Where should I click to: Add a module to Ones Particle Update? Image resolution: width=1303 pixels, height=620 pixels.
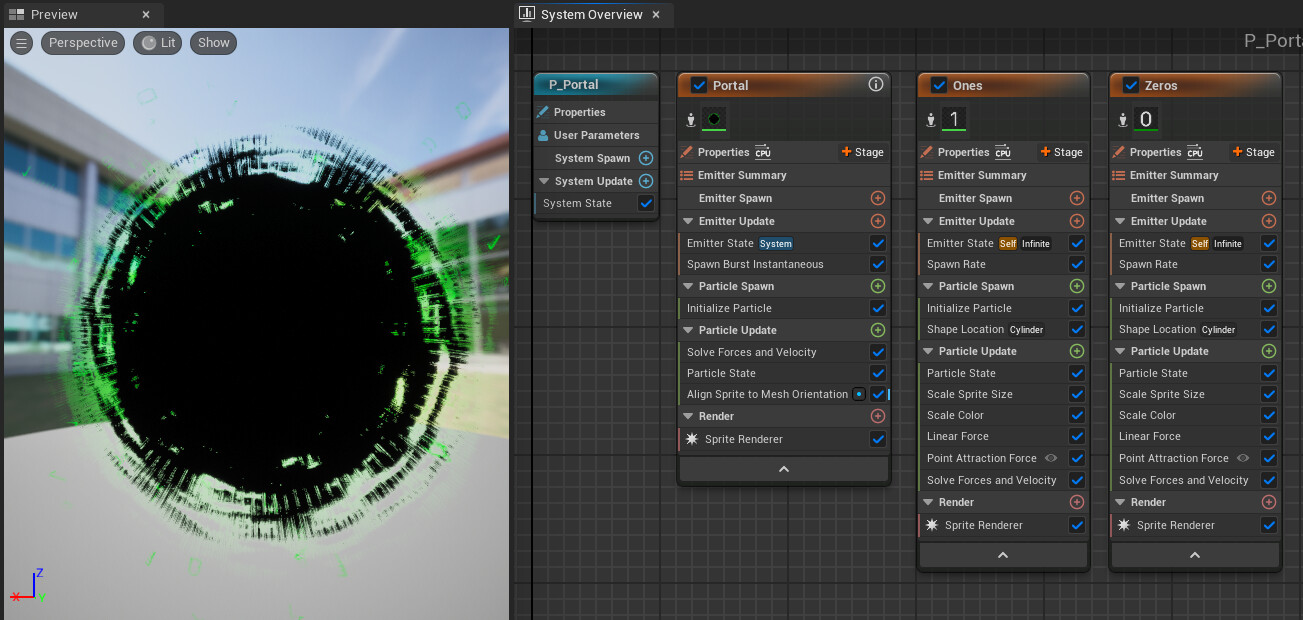coord(1077,351)
